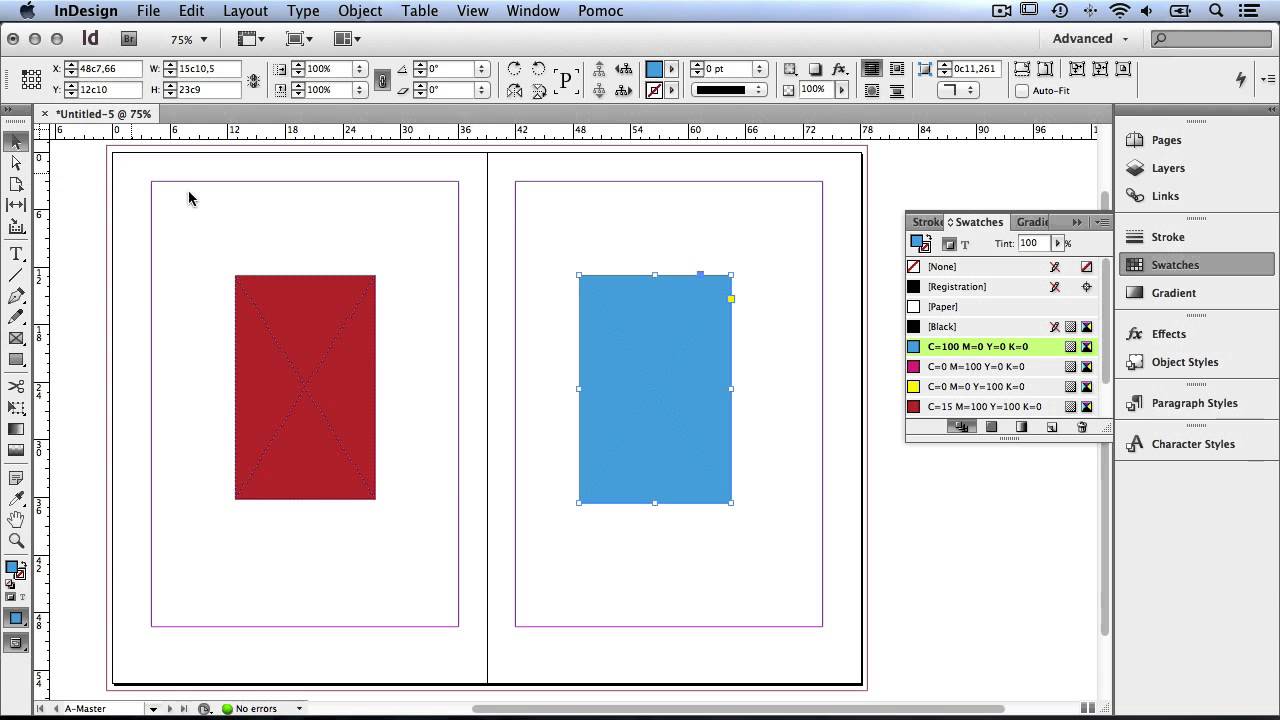The image size is (1280, 720).
Task: Pick the Line tool
Action: coord(16,275)
